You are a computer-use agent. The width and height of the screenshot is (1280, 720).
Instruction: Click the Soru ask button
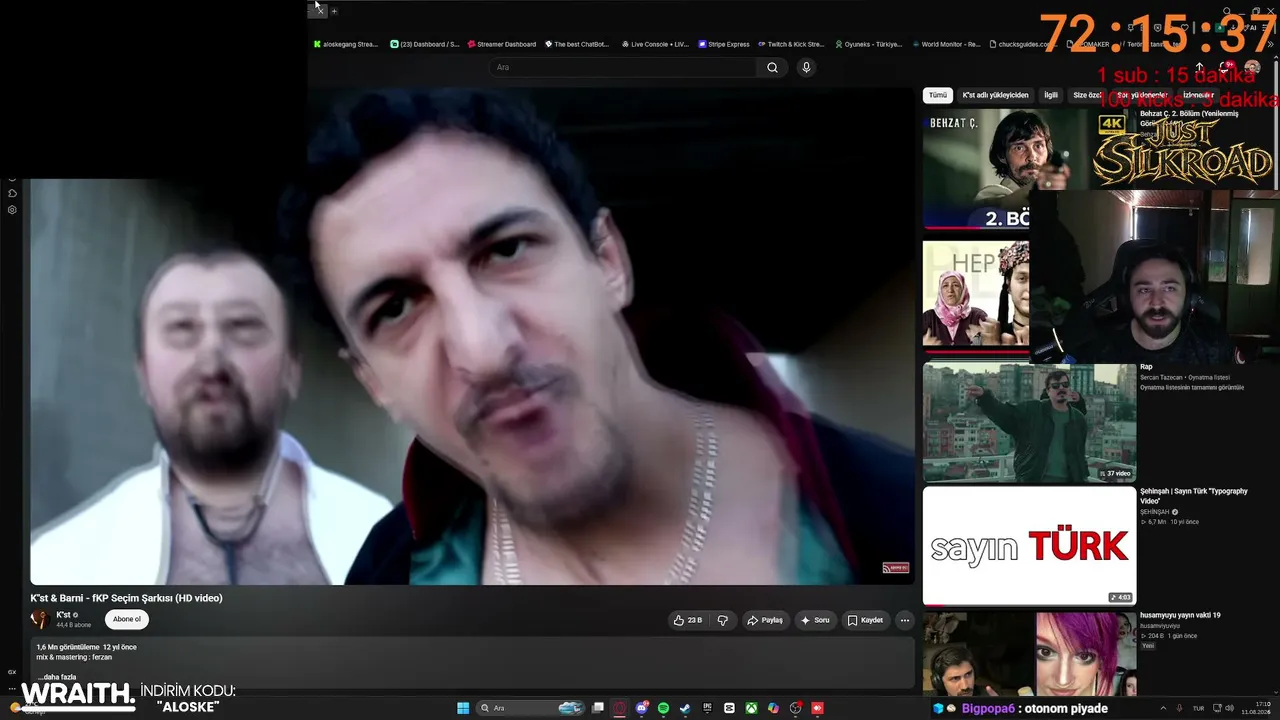[x=815, y=620]
